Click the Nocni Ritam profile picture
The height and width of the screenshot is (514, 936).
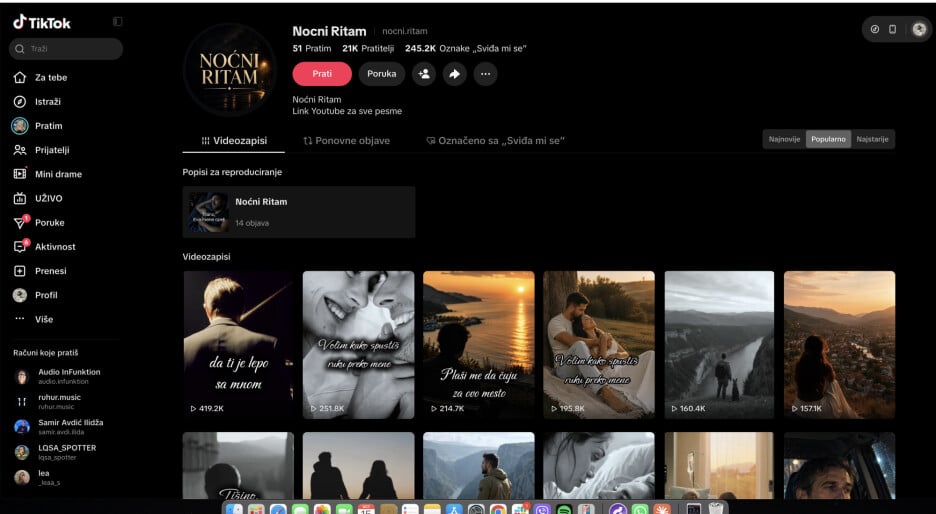click(x=230, y=69)
